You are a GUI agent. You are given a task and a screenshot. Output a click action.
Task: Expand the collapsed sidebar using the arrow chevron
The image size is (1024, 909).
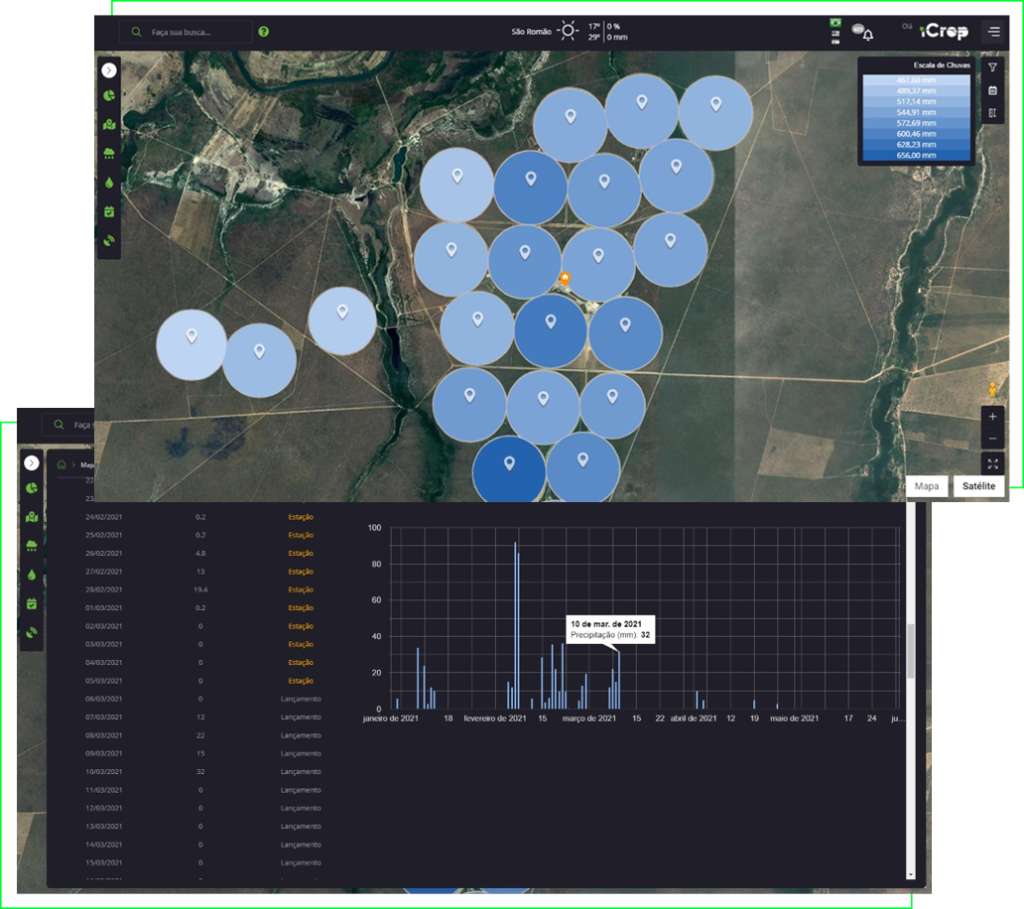pyautogui.click(x=108, y=70)
